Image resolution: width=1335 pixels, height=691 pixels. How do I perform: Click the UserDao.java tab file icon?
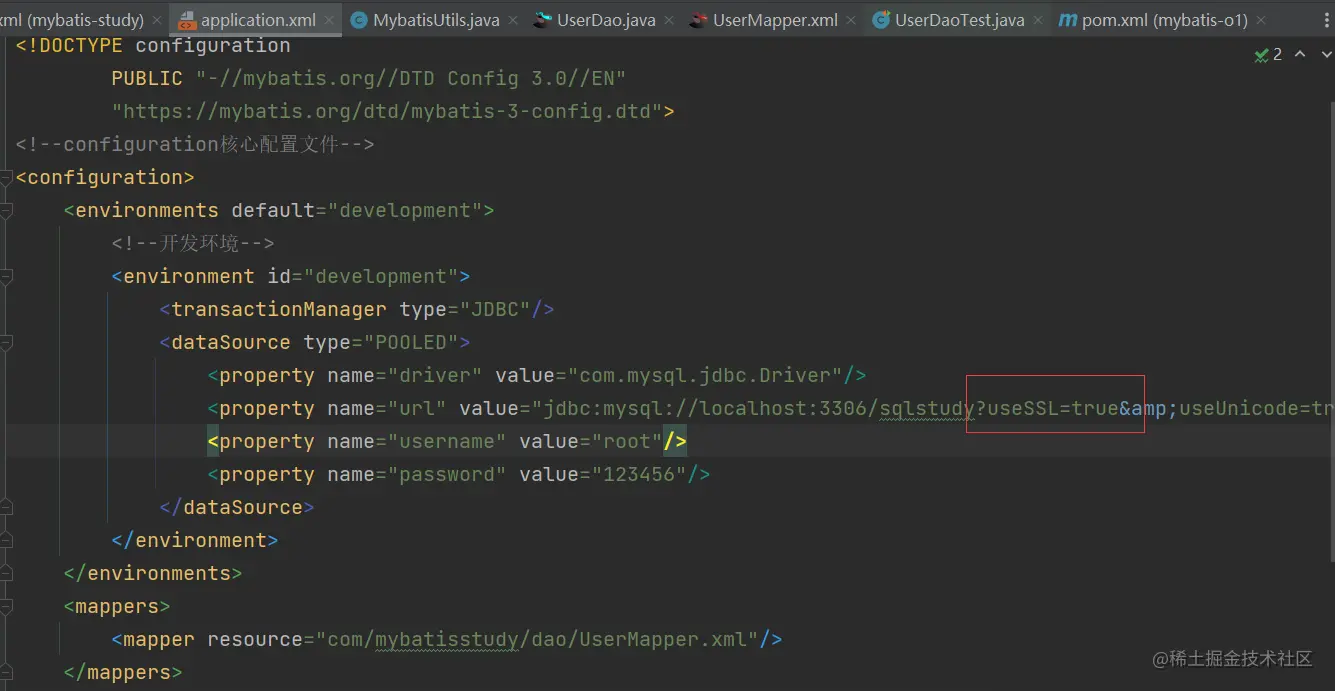pyautogui.click(x=542, y=20)
